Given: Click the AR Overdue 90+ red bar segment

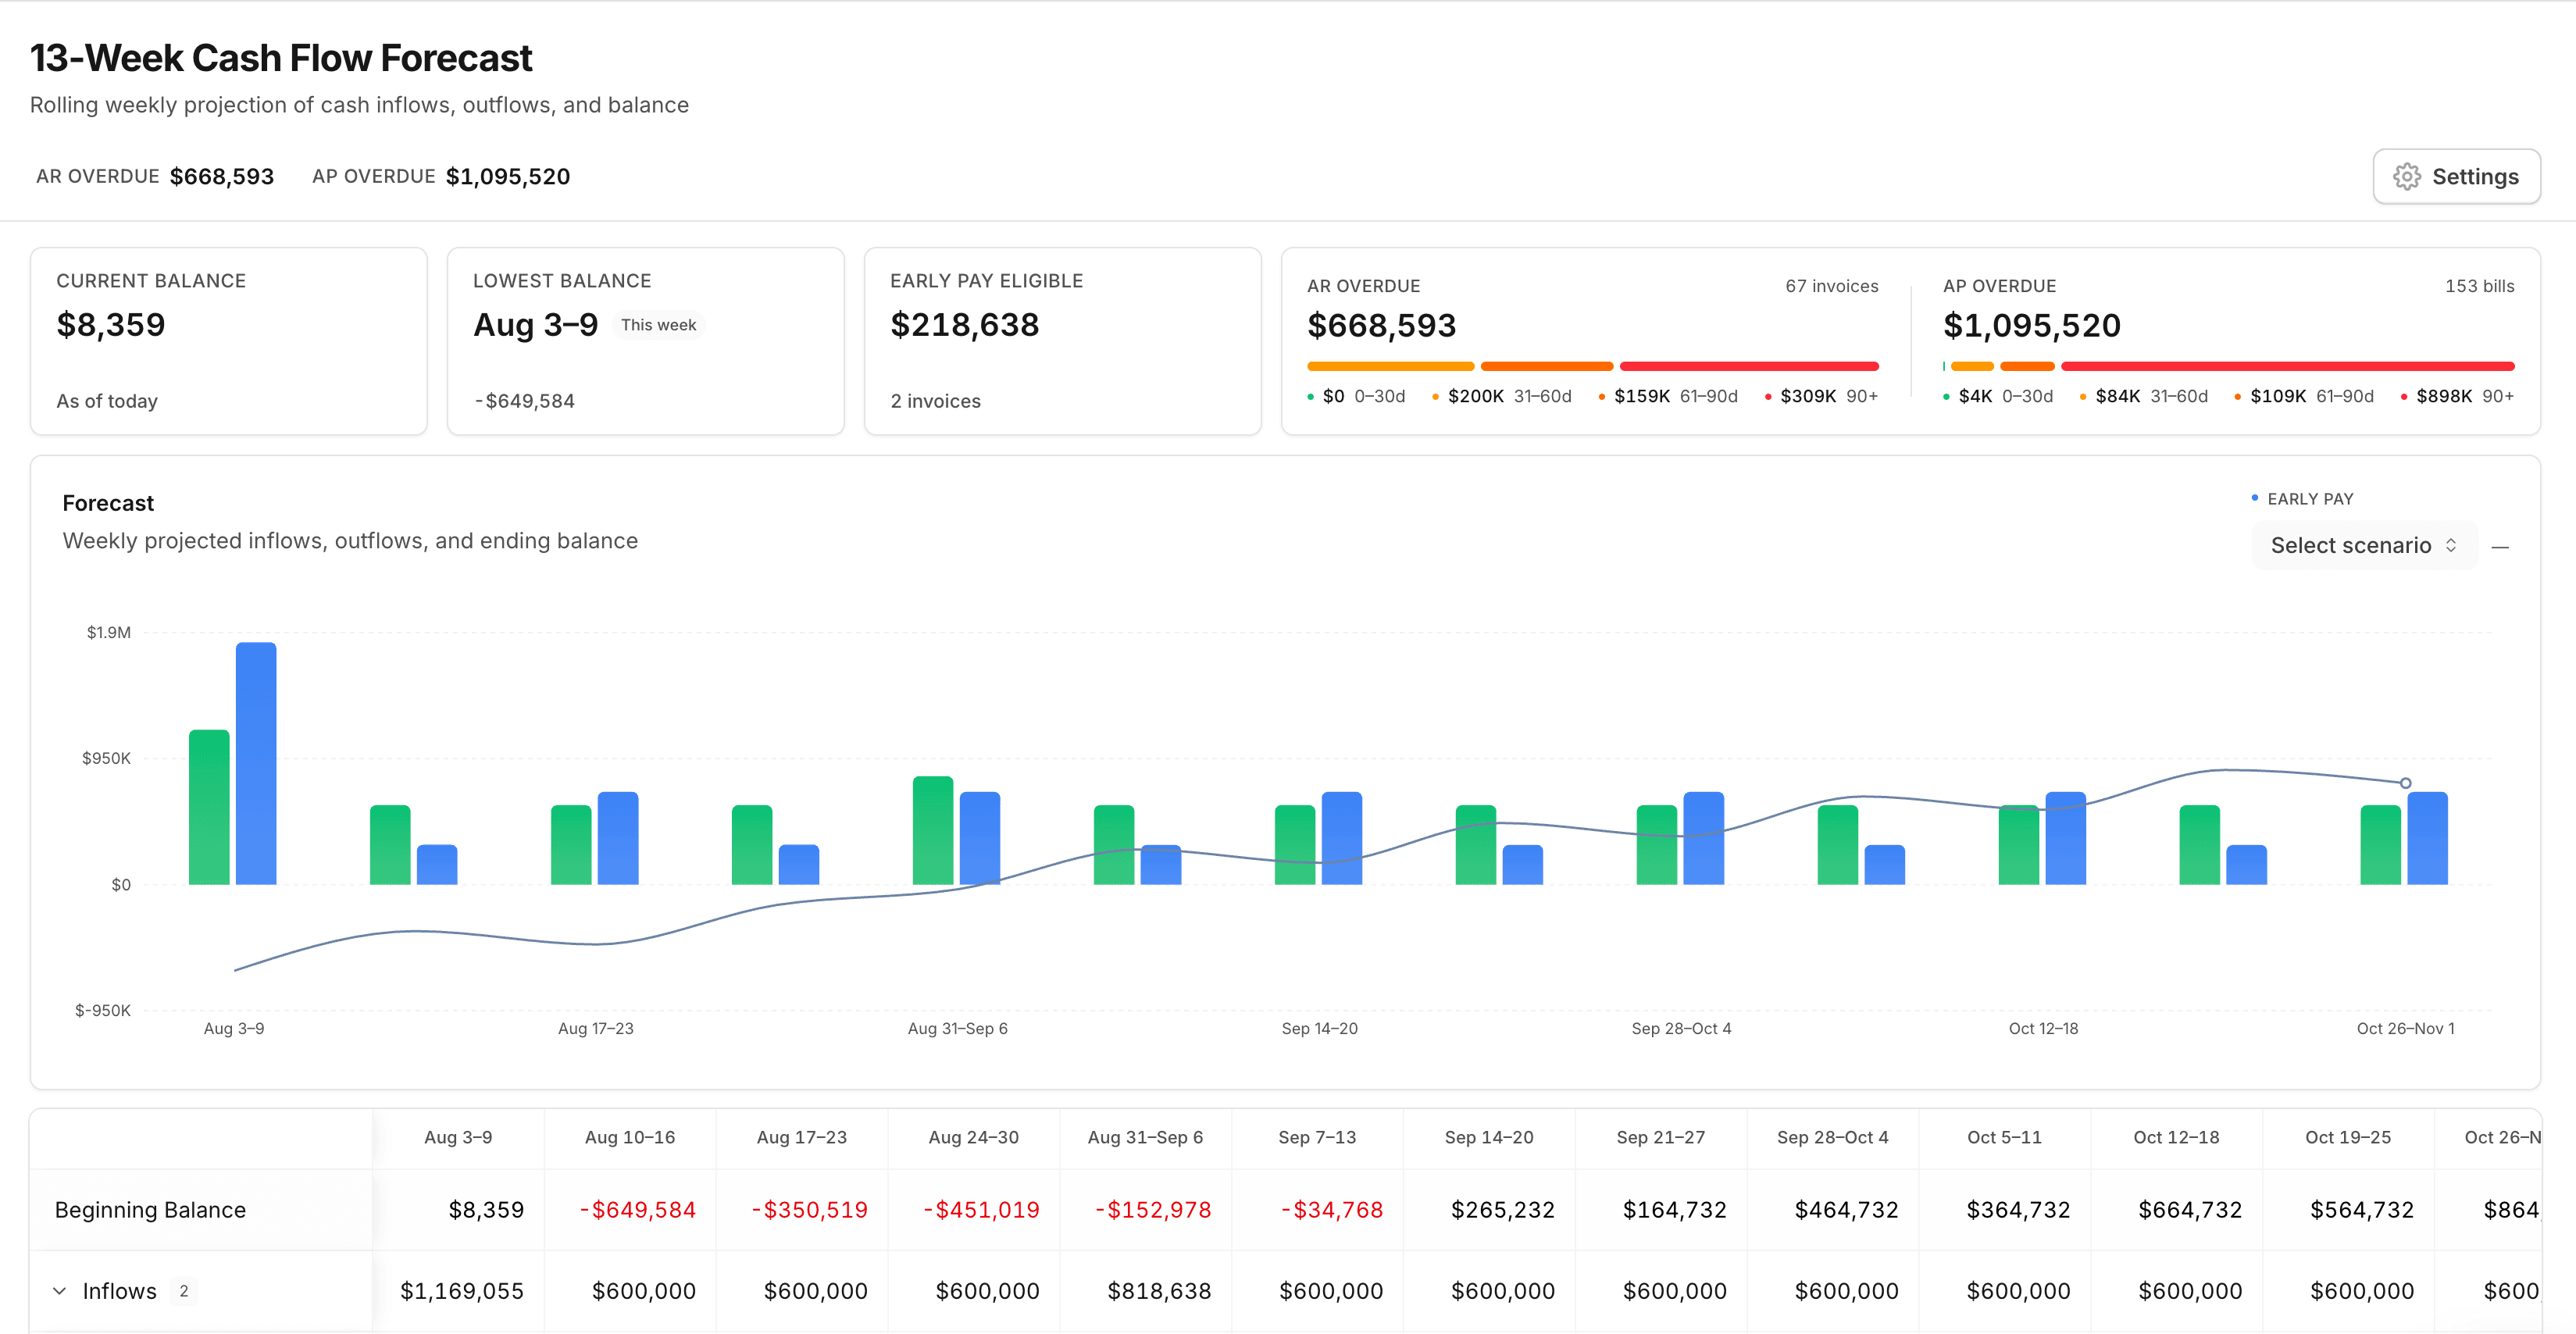Looking at the screenshot, I should click(x=1749, y=366).
